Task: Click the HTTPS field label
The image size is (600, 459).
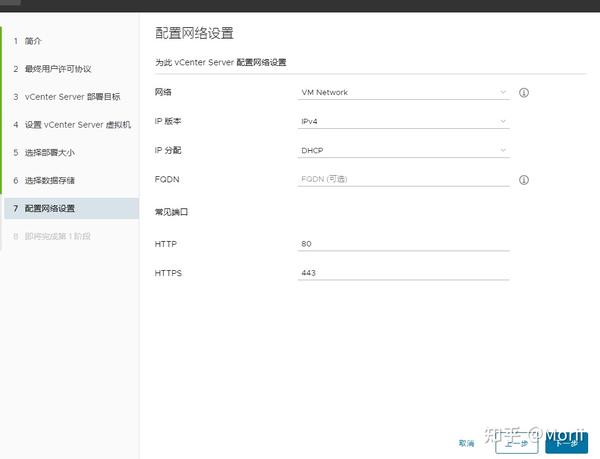Action: [168, 273]
